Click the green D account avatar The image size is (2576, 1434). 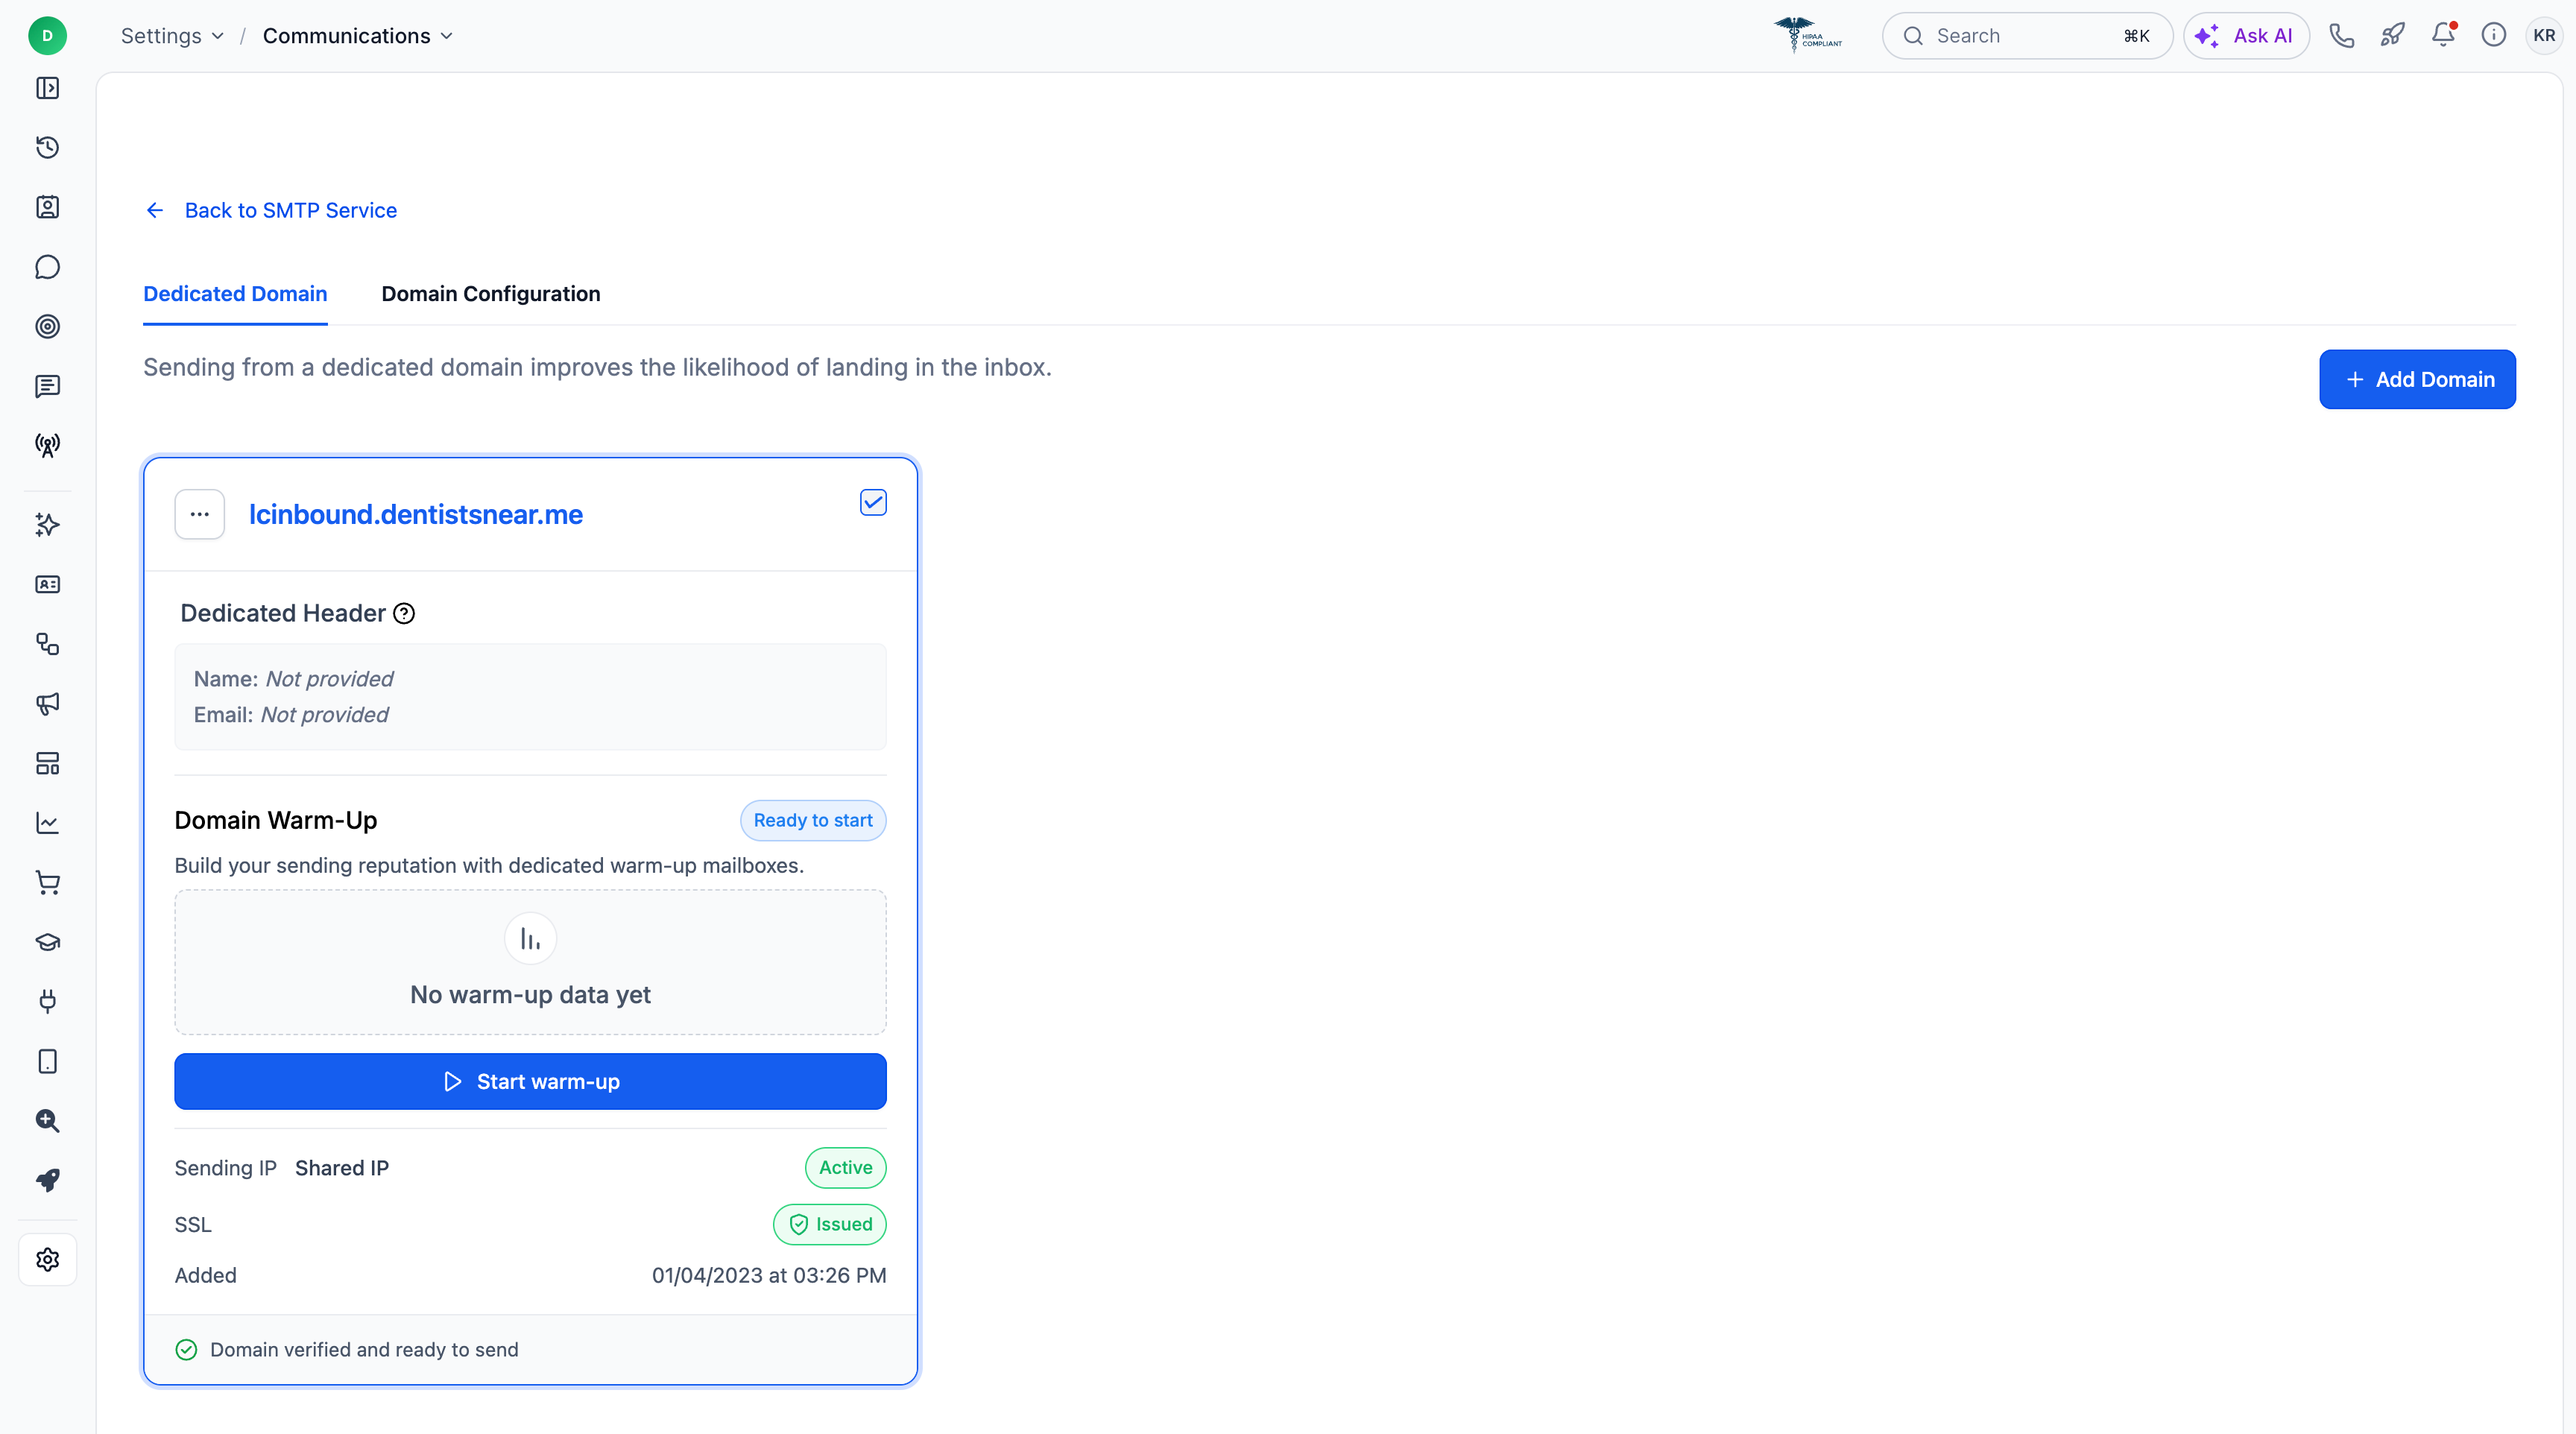click(47, 36)
